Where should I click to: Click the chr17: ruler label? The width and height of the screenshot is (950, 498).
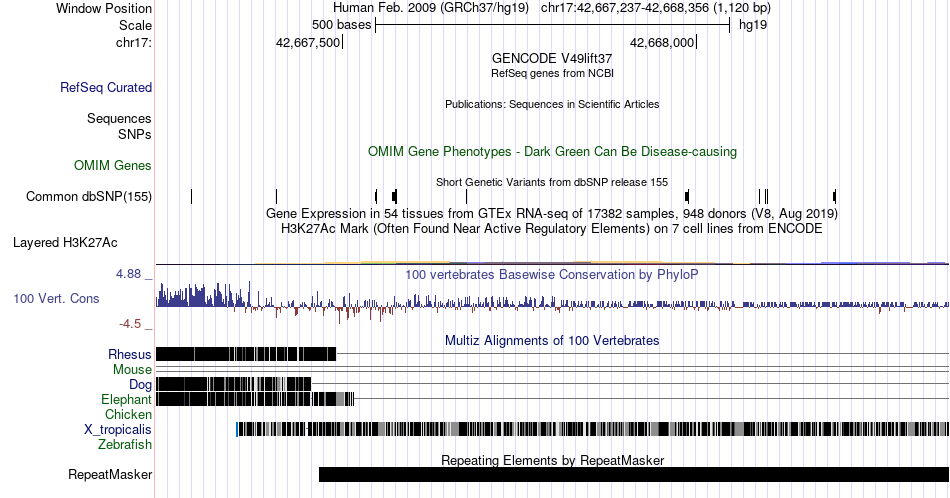[x=134, y=42]
